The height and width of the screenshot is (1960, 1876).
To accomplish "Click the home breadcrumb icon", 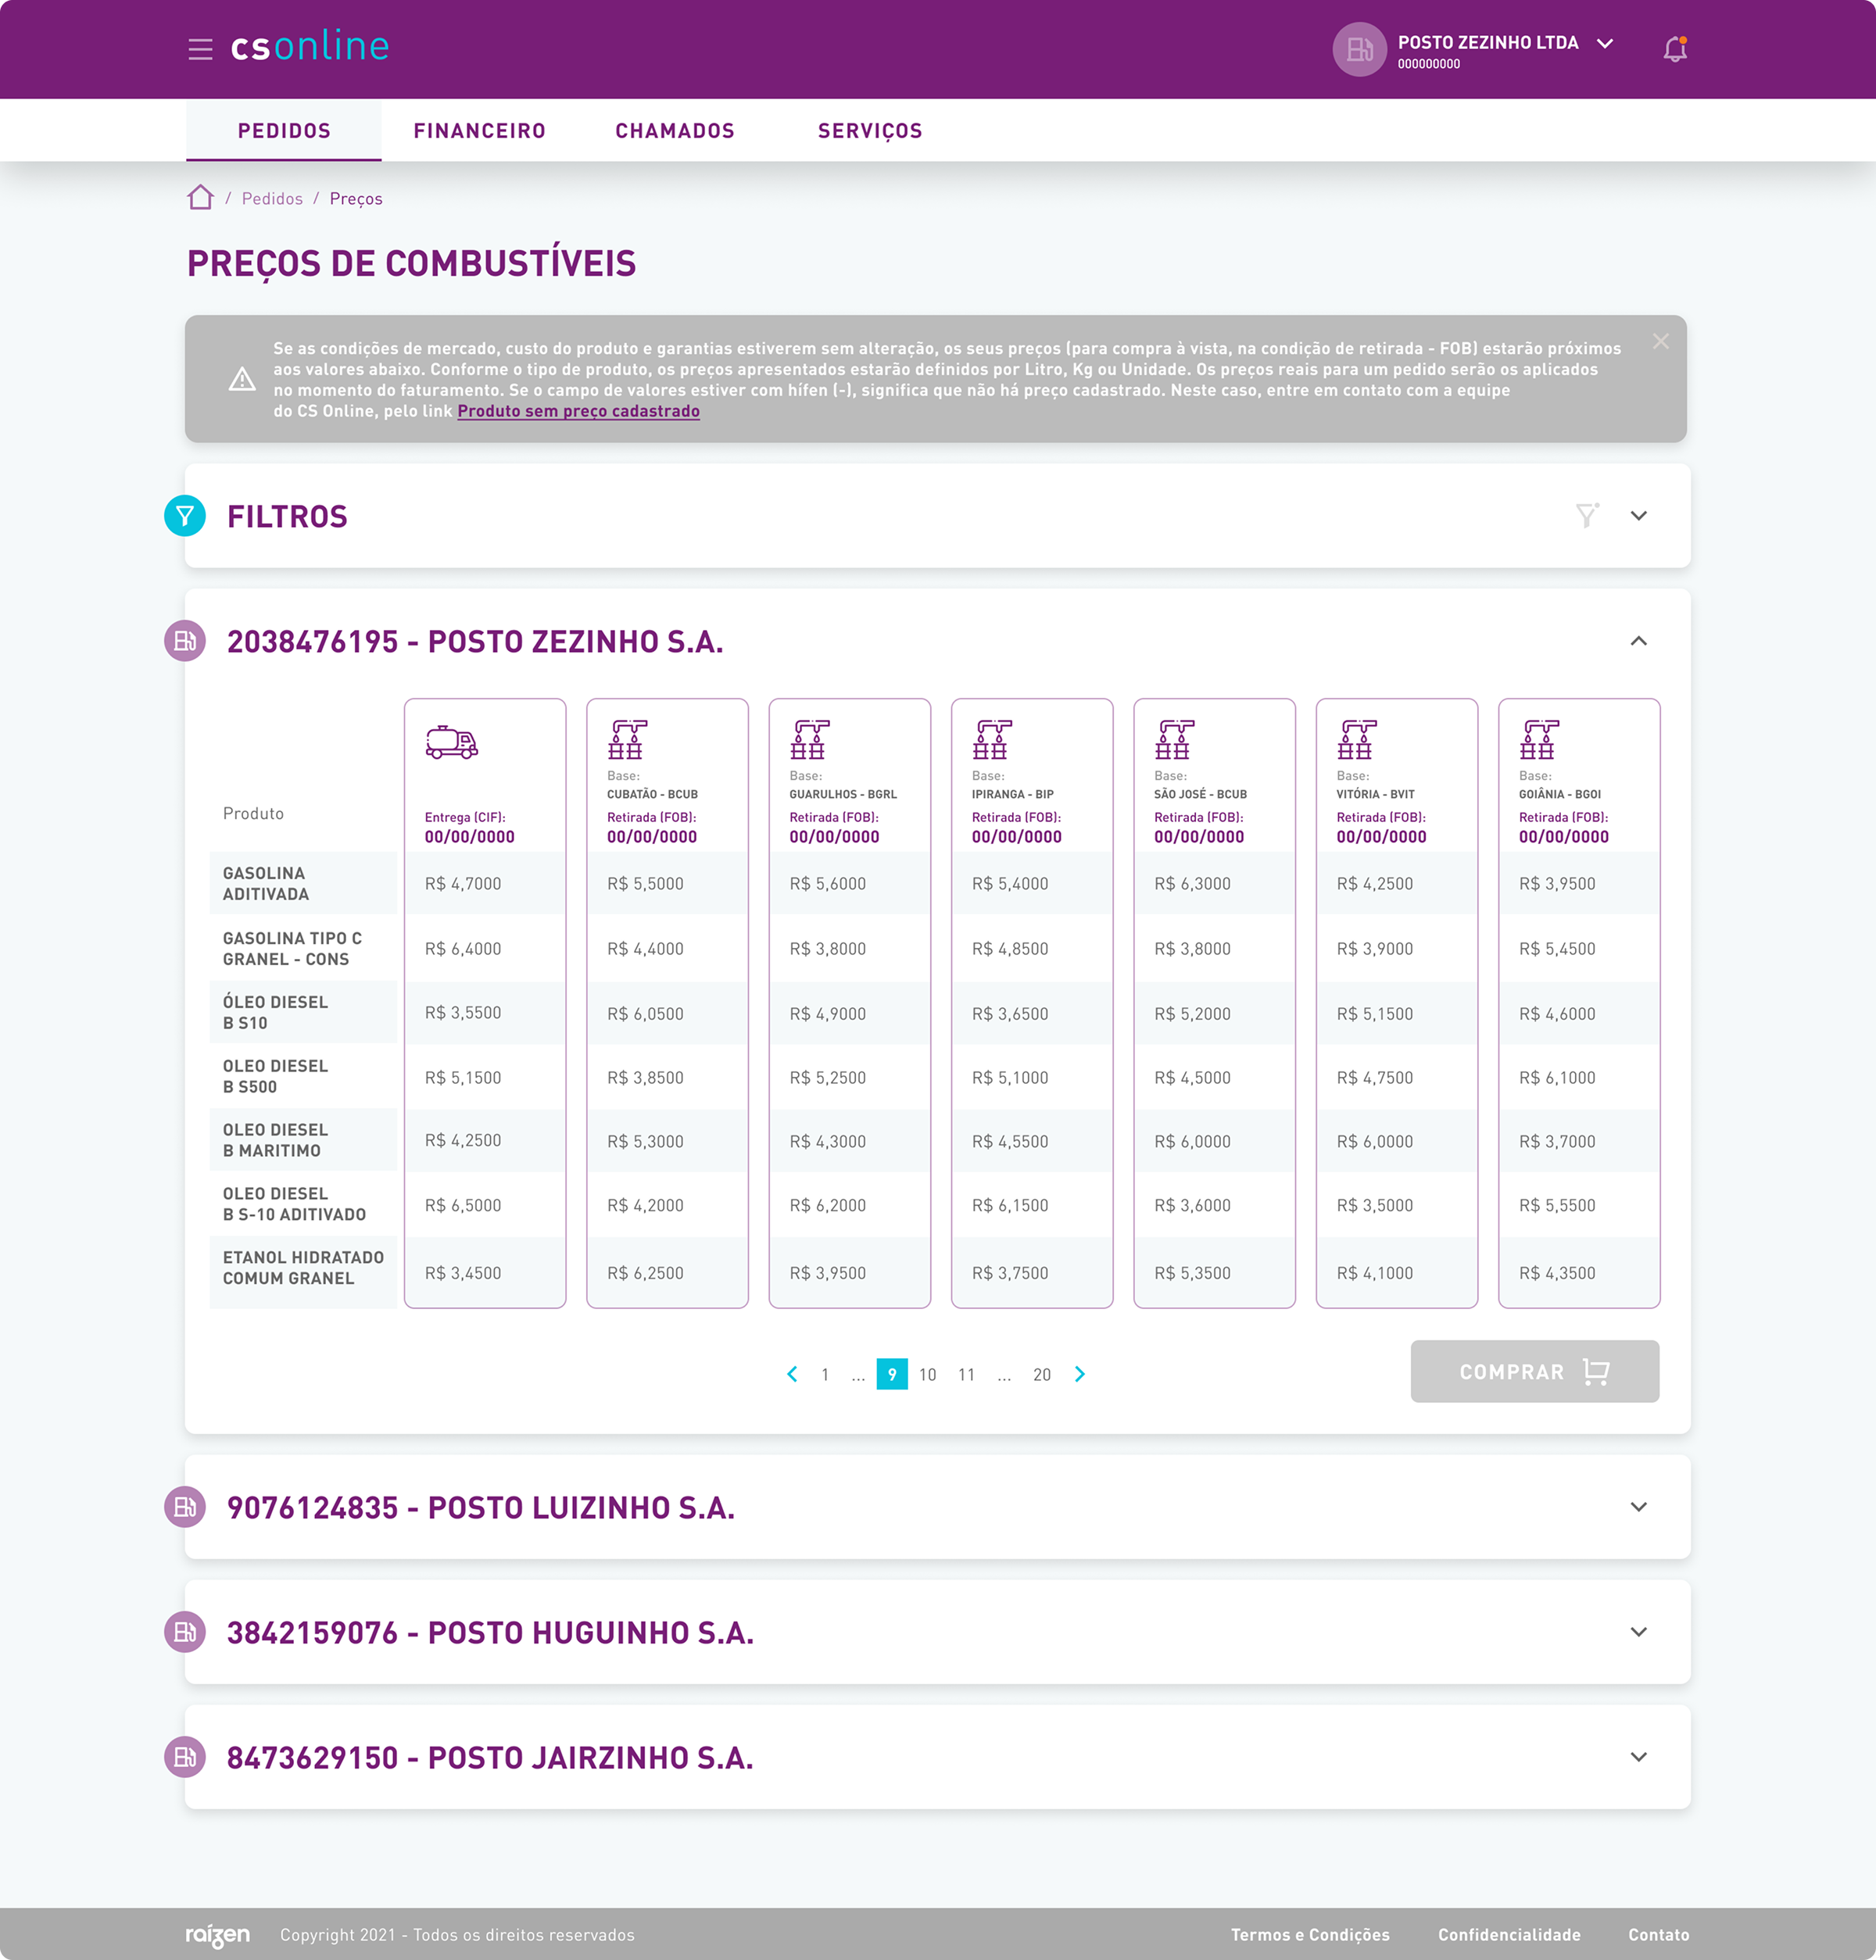I will coord(200,197).
